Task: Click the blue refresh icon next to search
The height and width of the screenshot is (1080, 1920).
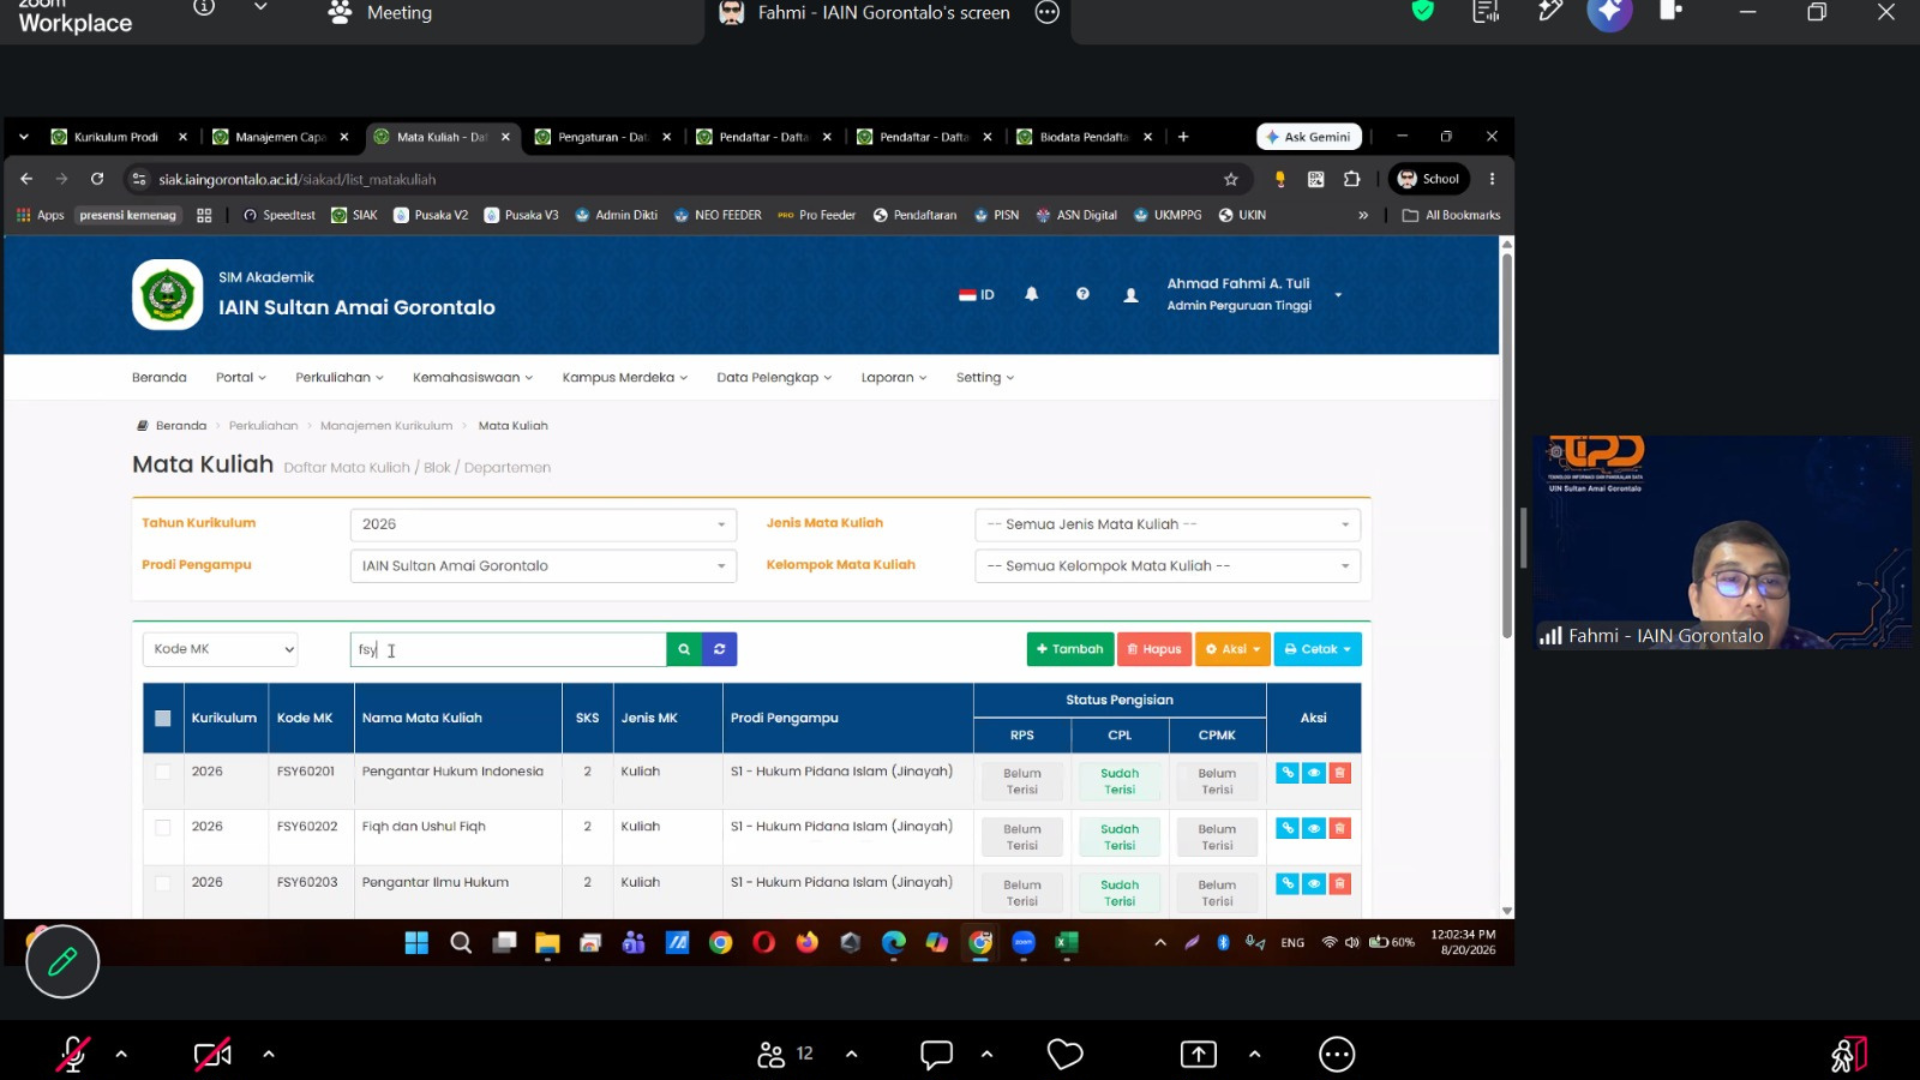Action: click(x=719, y=649)
